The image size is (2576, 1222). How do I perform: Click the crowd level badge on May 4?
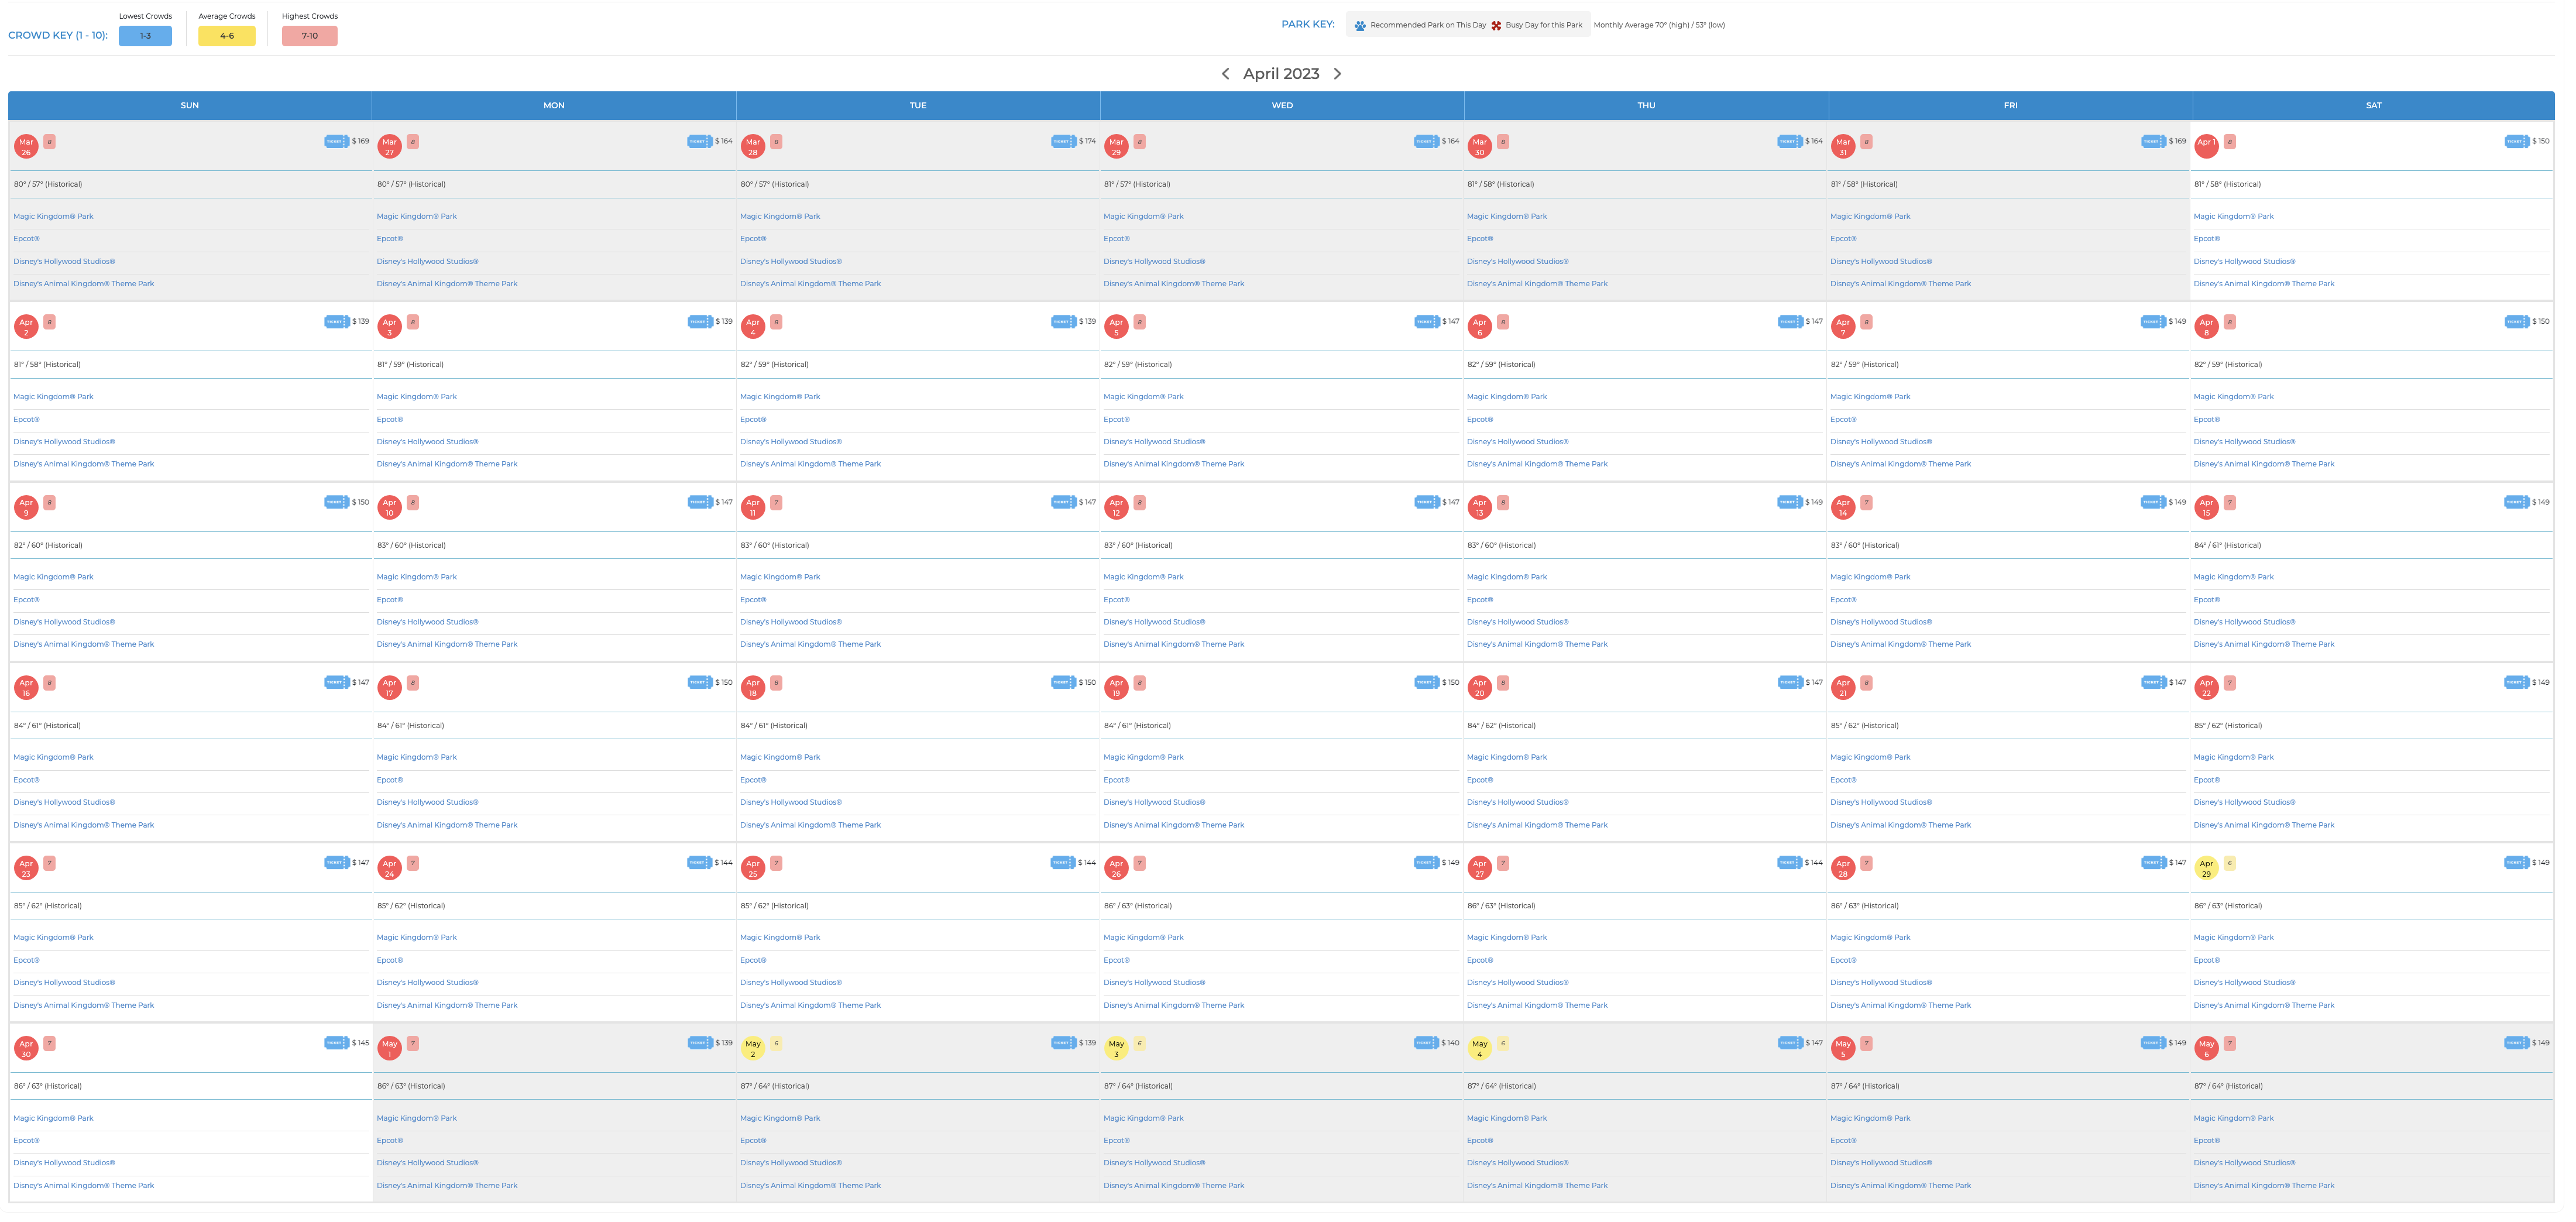click(x=1503, y=1043)
